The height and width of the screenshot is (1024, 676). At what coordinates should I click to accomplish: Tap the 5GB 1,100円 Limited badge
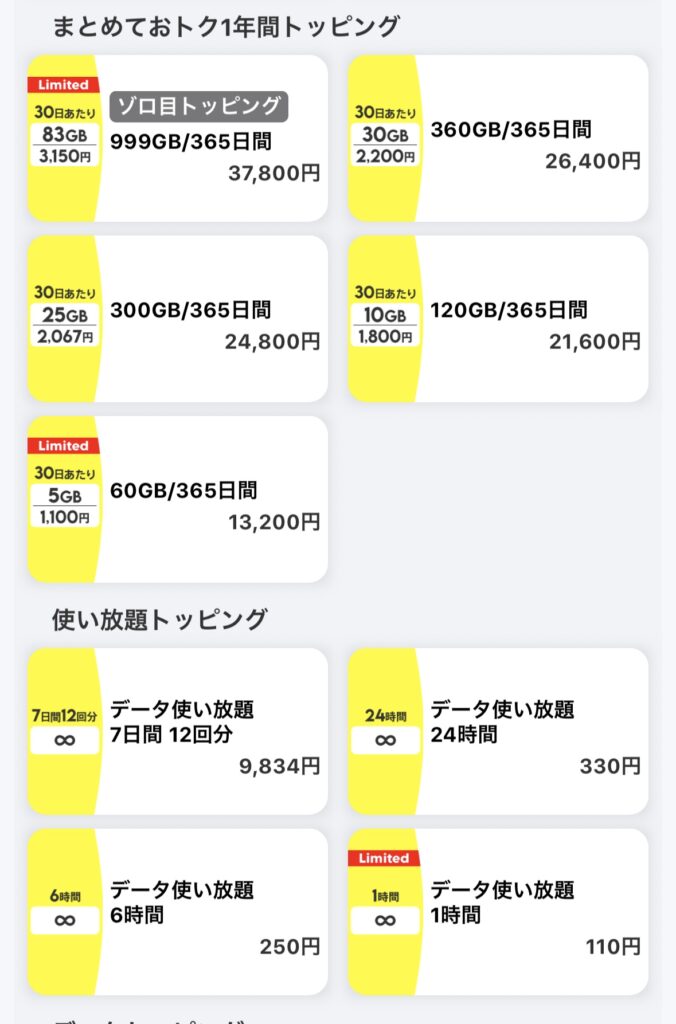tap(65, 496)
